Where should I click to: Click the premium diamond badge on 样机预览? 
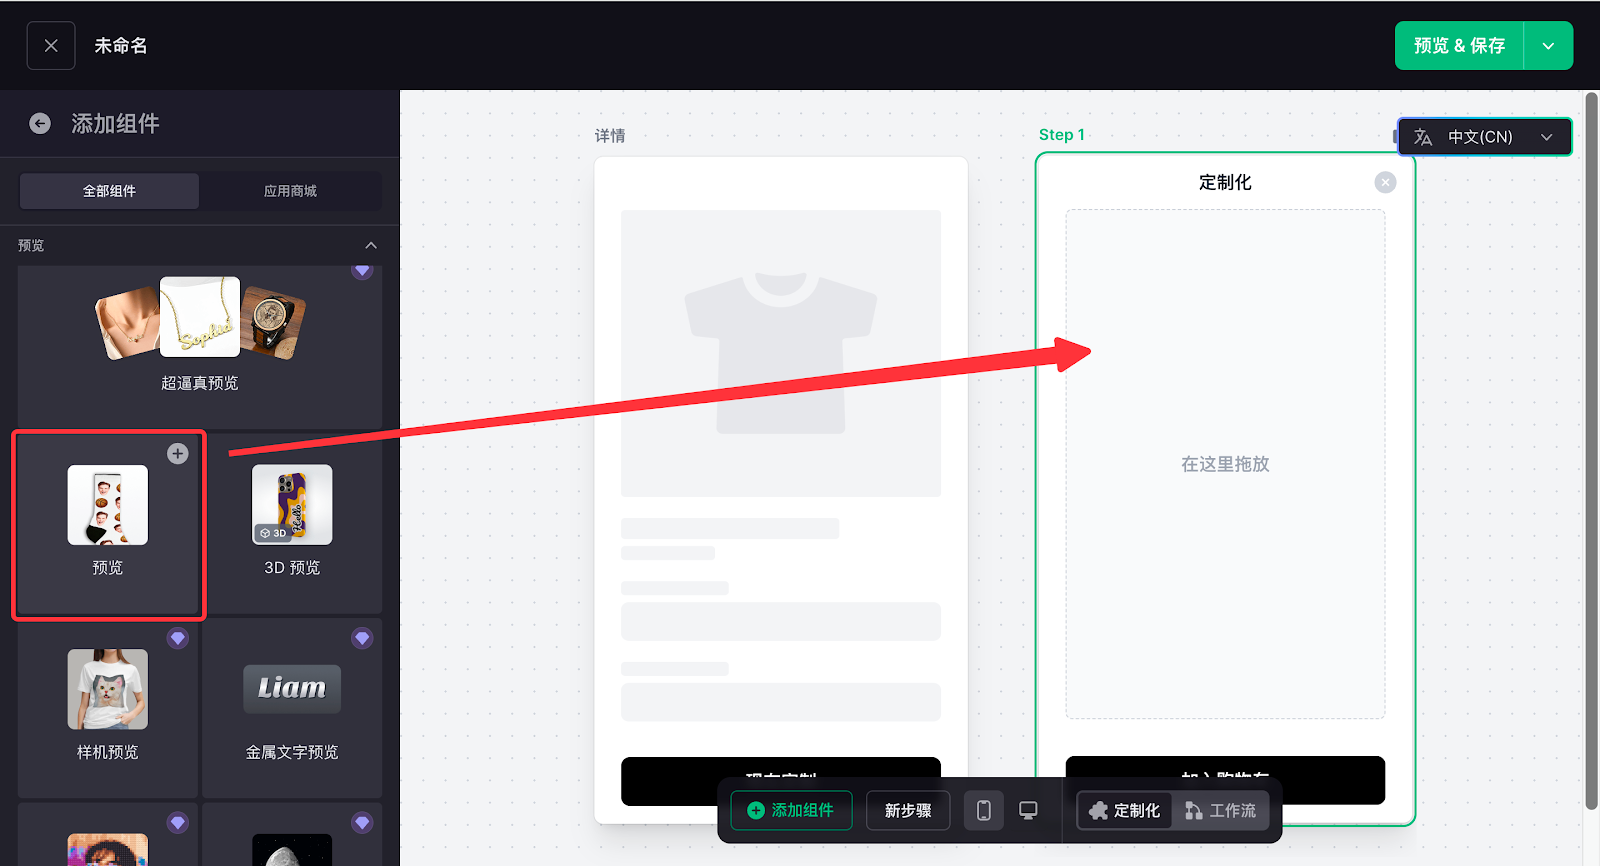[x=177, y=638]
